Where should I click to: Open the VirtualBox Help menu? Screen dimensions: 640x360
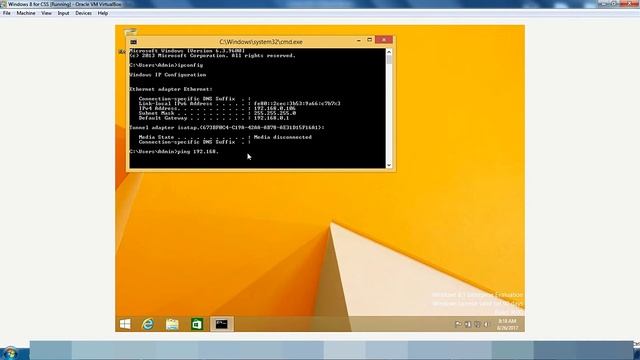(x=102, y=13)
